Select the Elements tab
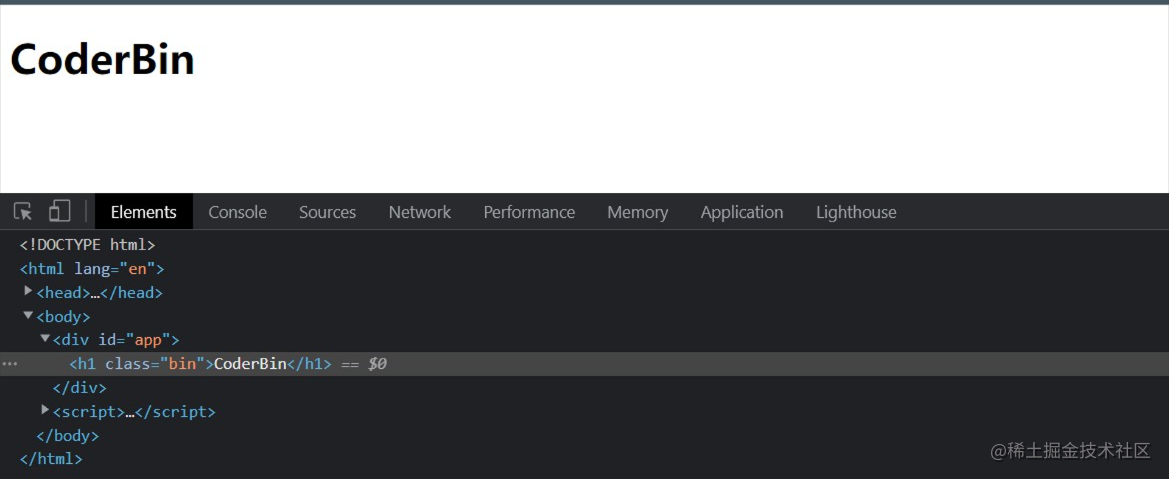The width and height of the screenshot is (1169, 479). coord(143,212)
